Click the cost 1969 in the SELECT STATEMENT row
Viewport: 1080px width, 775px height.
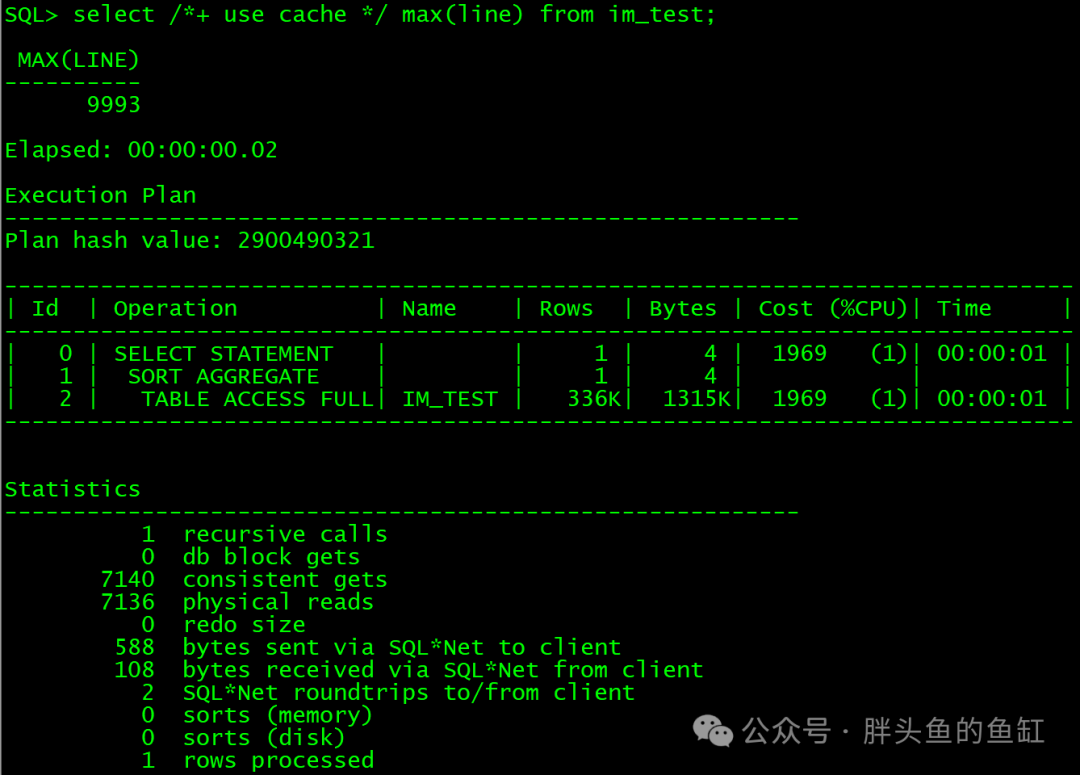click(x=799, y=353)
